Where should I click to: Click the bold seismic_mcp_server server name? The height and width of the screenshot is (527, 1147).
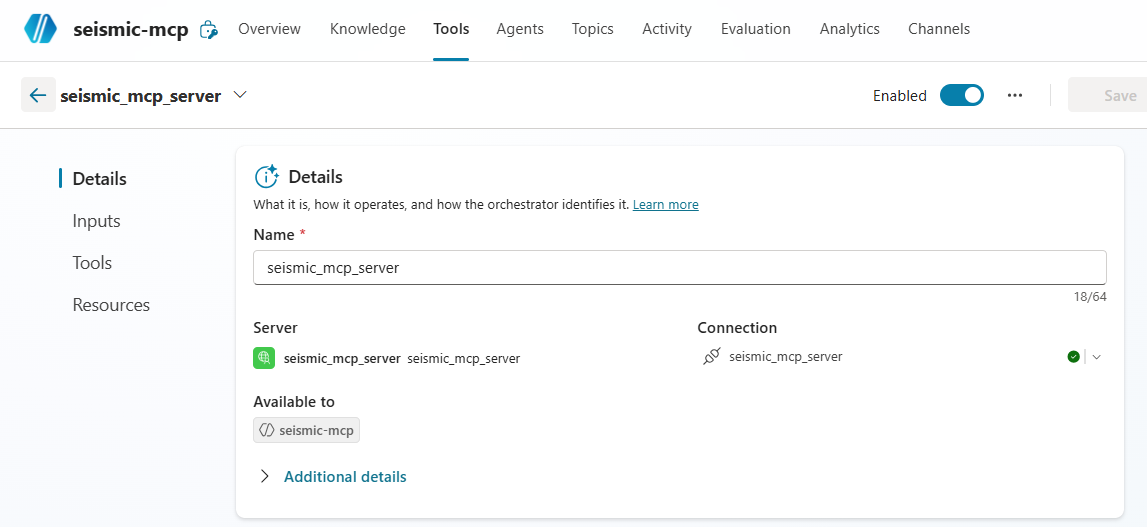(x=342, y=359)
